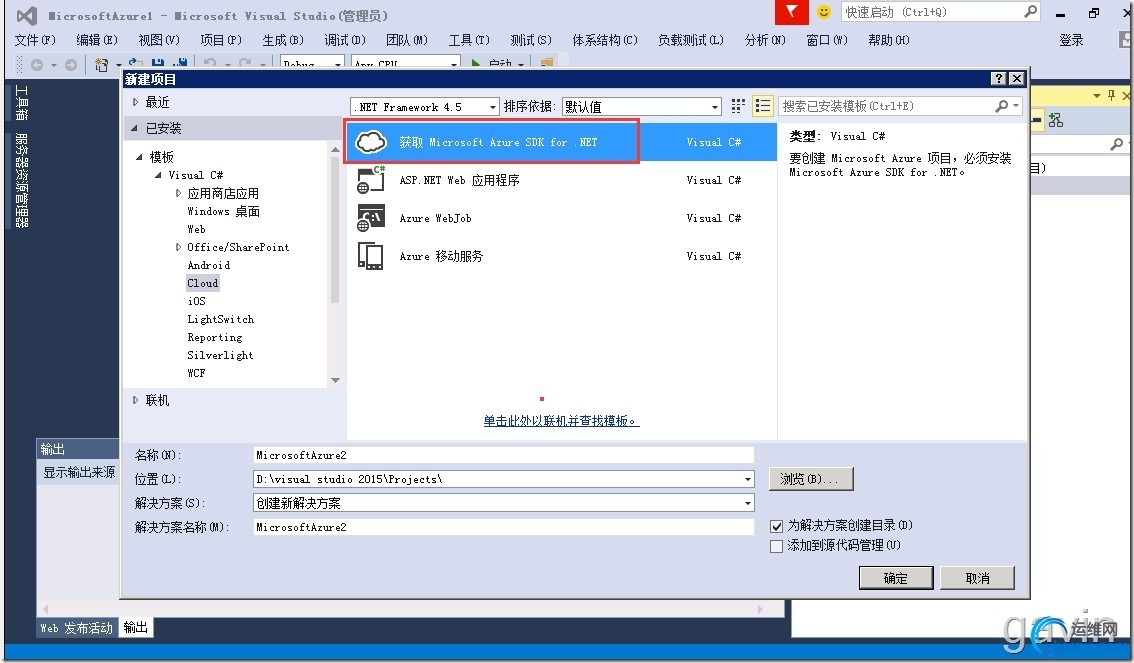This screenshot has width=1134, height=663.
Task: Collapse the Visual C# tree node
Action: 158,175
